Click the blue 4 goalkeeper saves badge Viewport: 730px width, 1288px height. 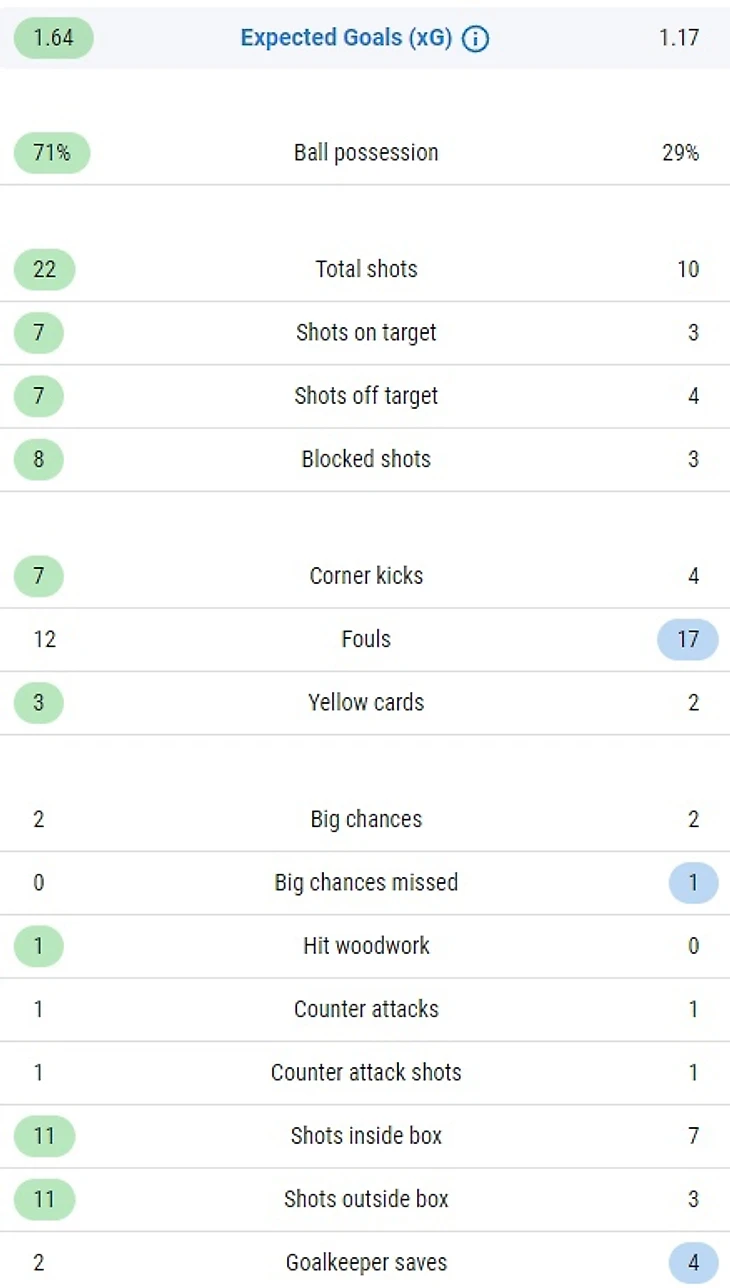point(693,1263)
